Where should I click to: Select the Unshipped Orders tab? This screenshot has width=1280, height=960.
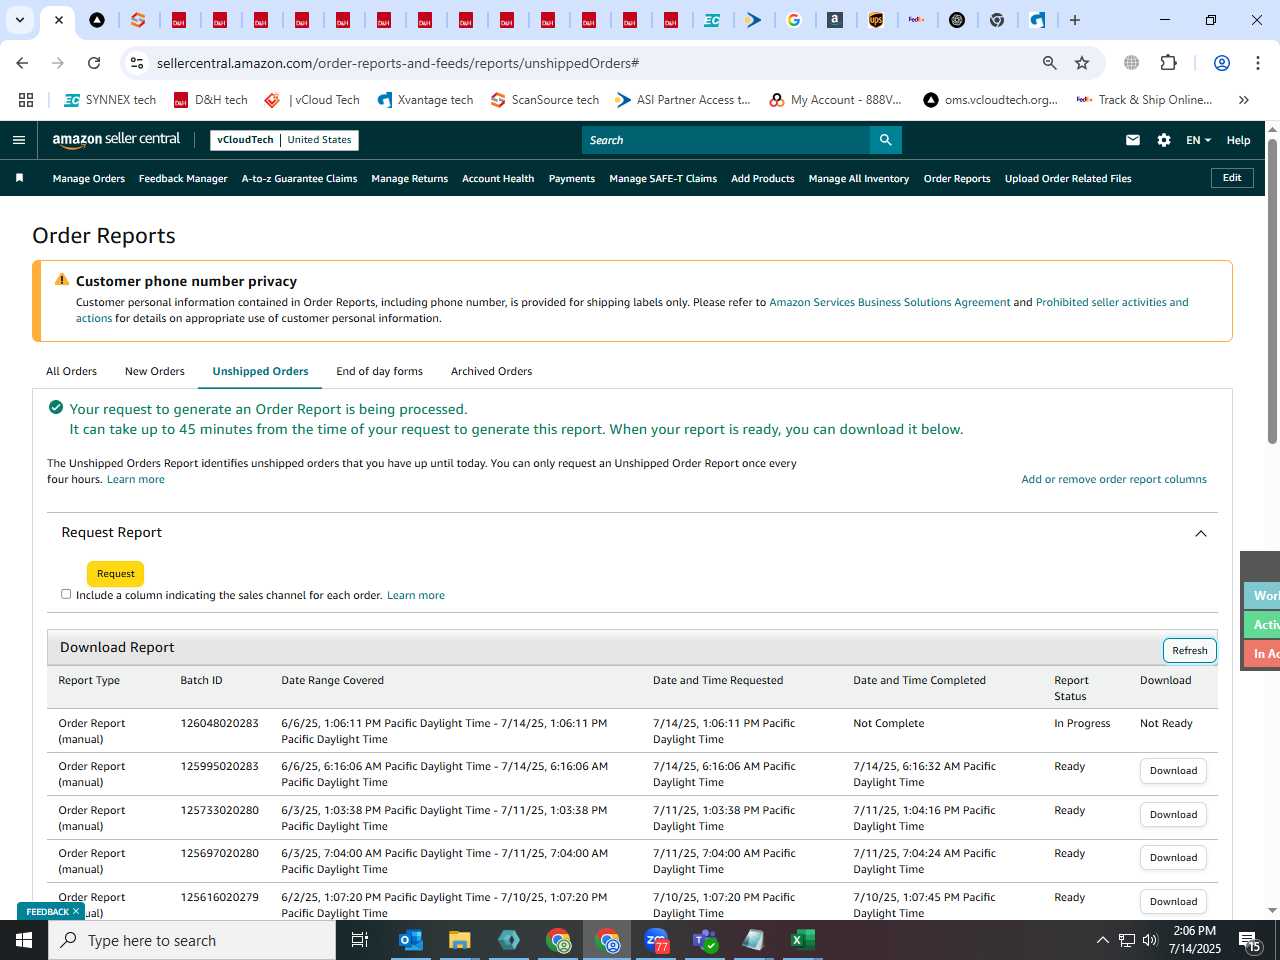point(260,371)
